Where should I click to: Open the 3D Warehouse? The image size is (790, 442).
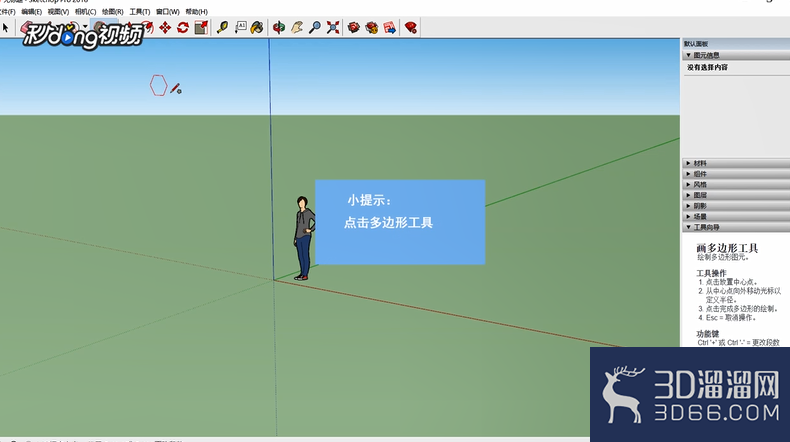point(354,27)
